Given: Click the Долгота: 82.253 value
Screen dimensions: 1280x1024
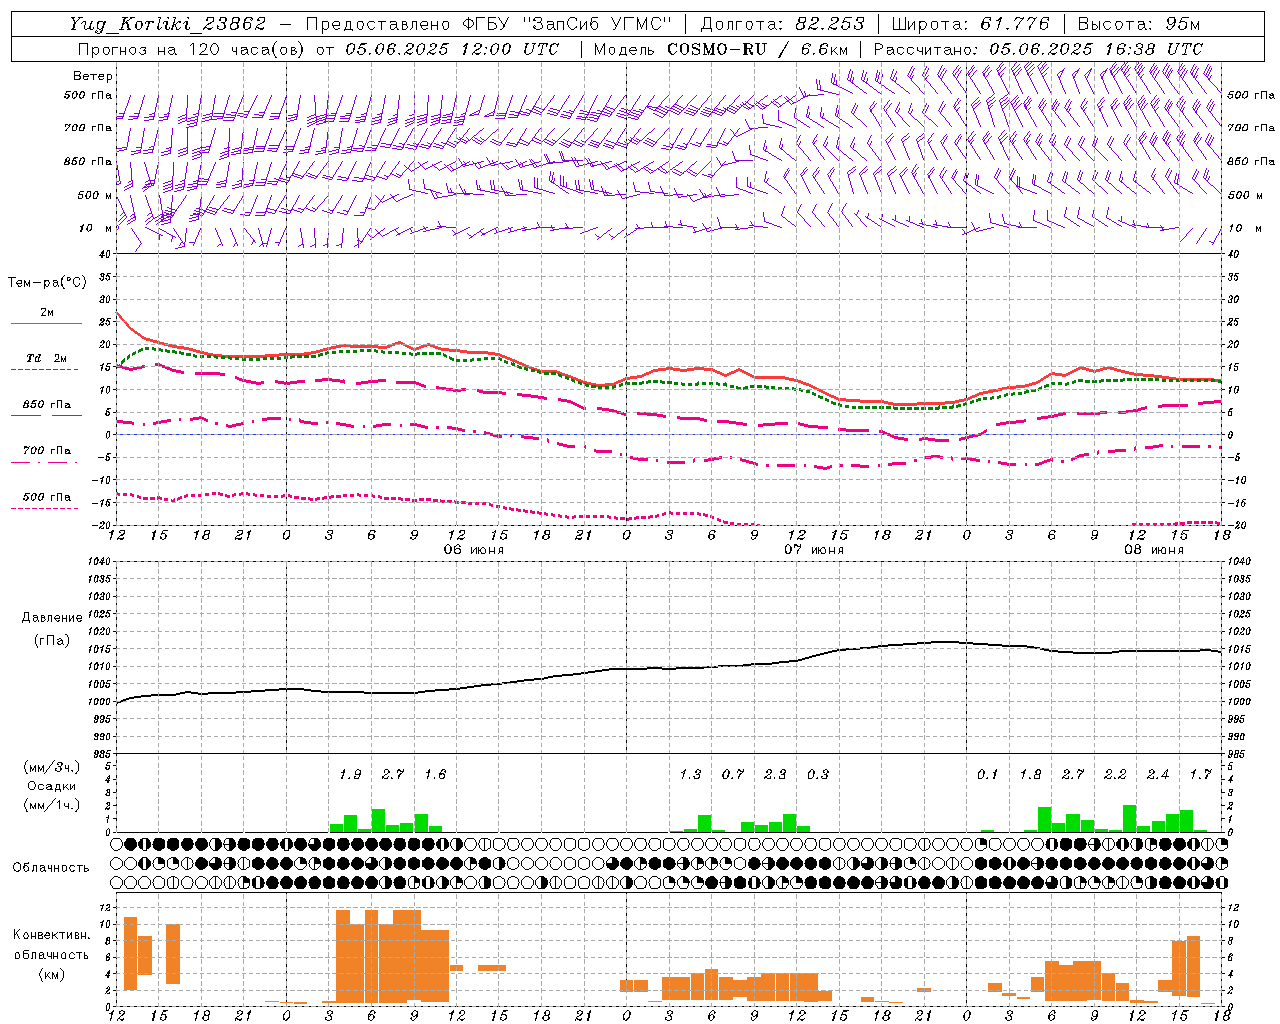Looking at the screenshot, I should click(783, 24).
